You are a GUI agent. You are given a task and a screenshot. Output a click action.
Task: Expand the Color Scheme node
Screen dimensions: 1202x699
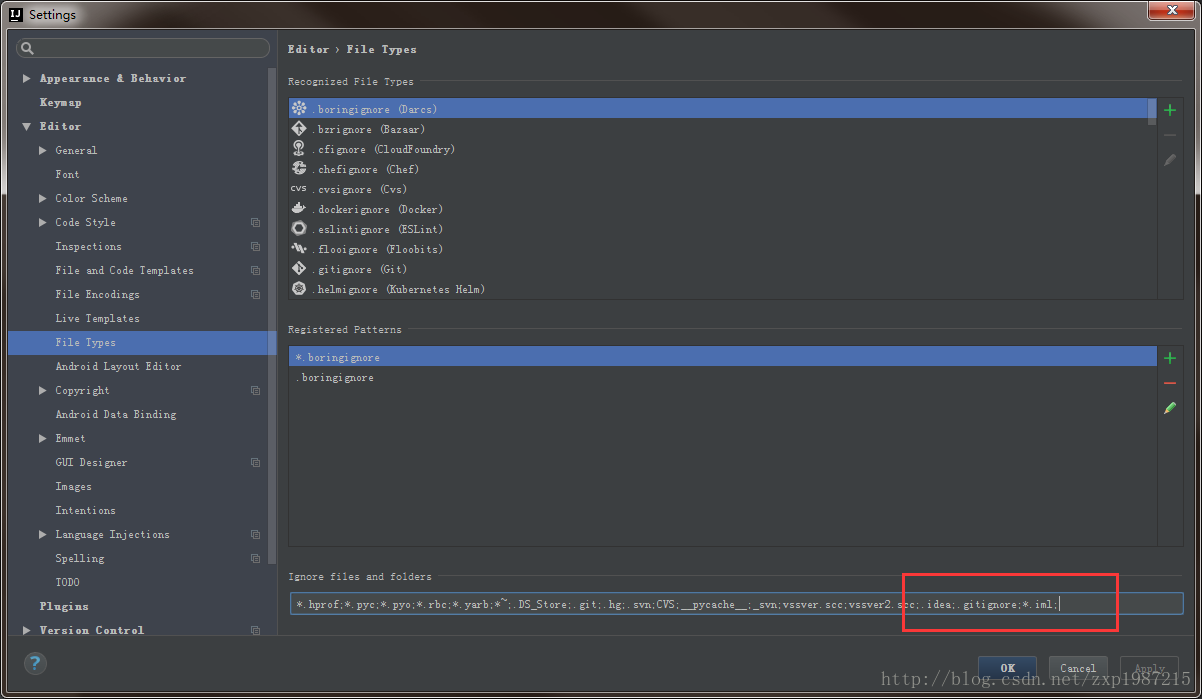[x=43, y=198]
